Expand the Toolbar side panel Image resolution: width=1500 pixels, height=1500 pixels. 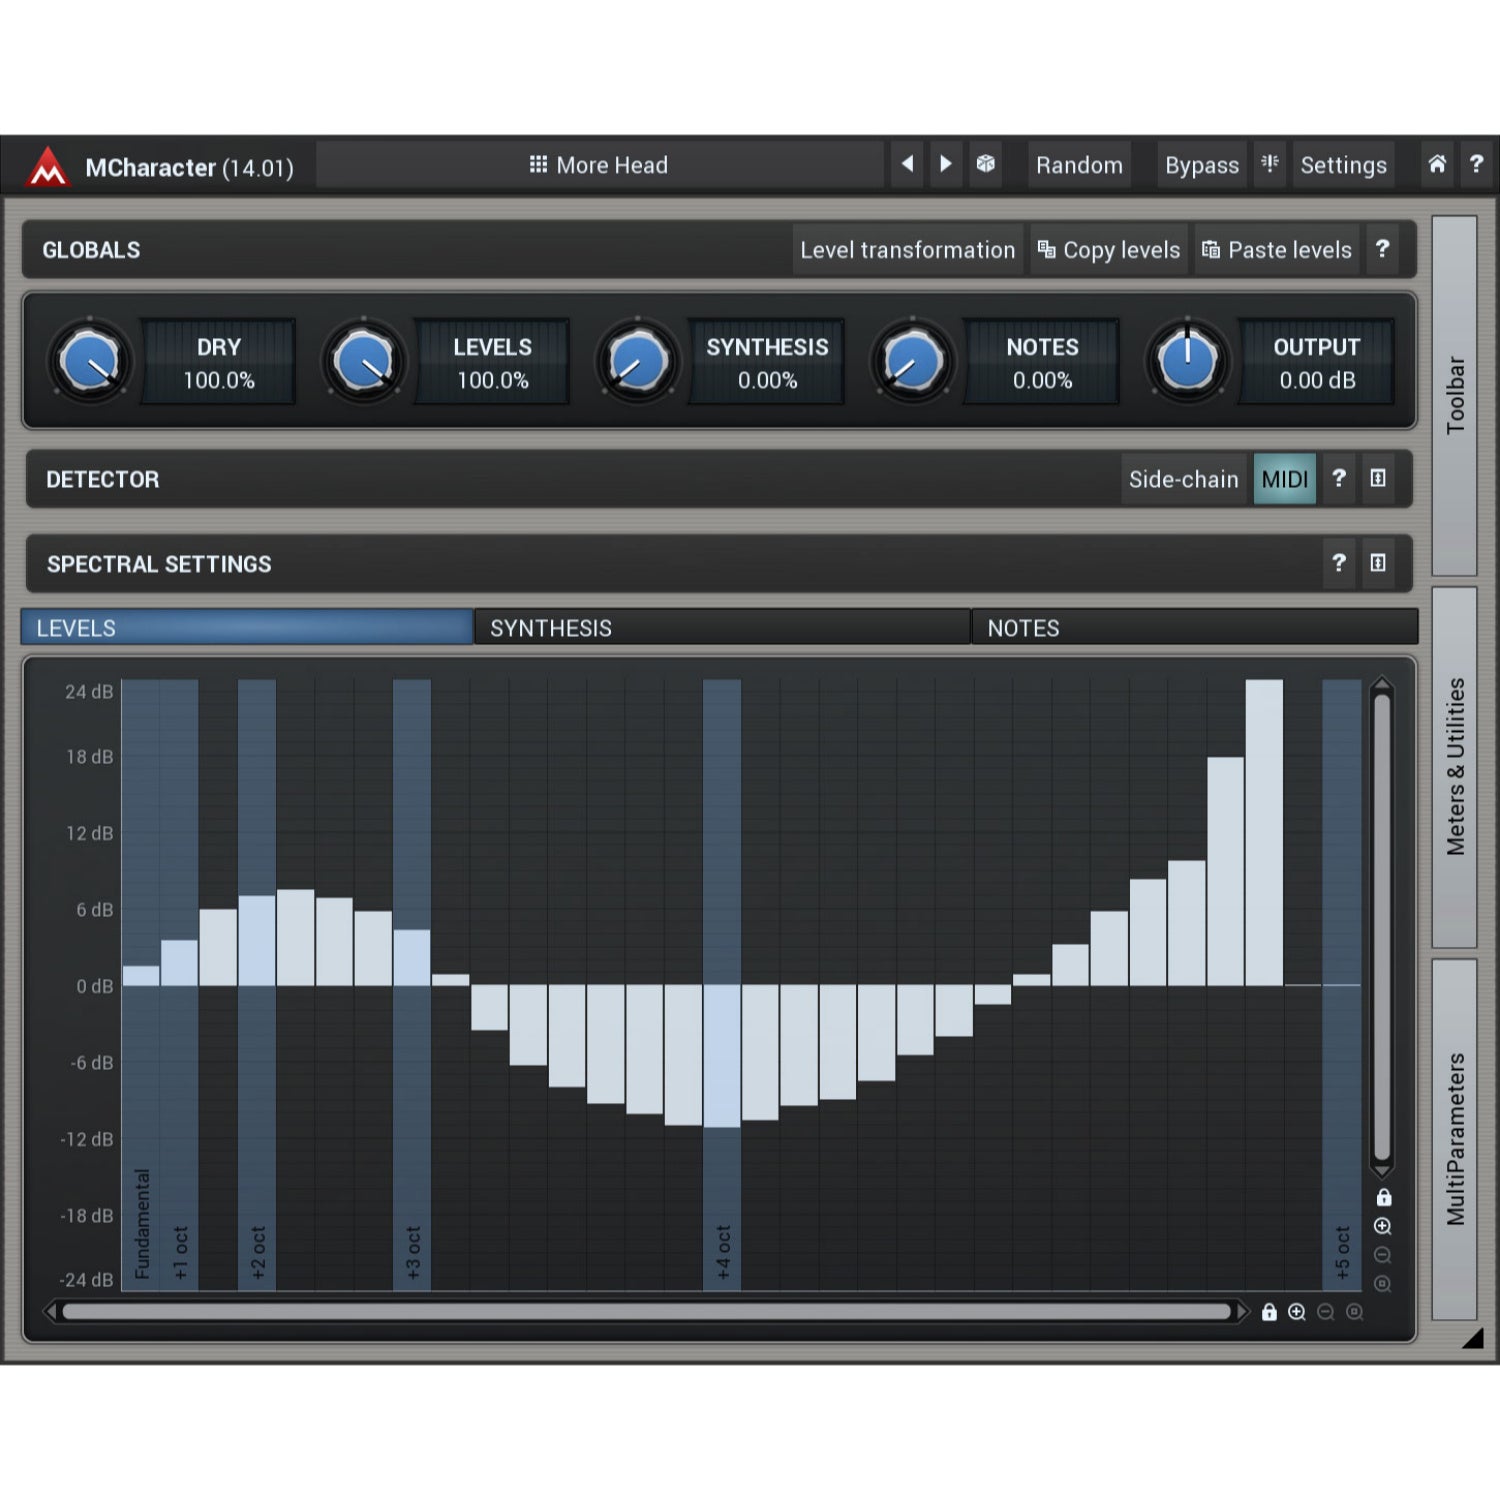[x=1455, y=396]
